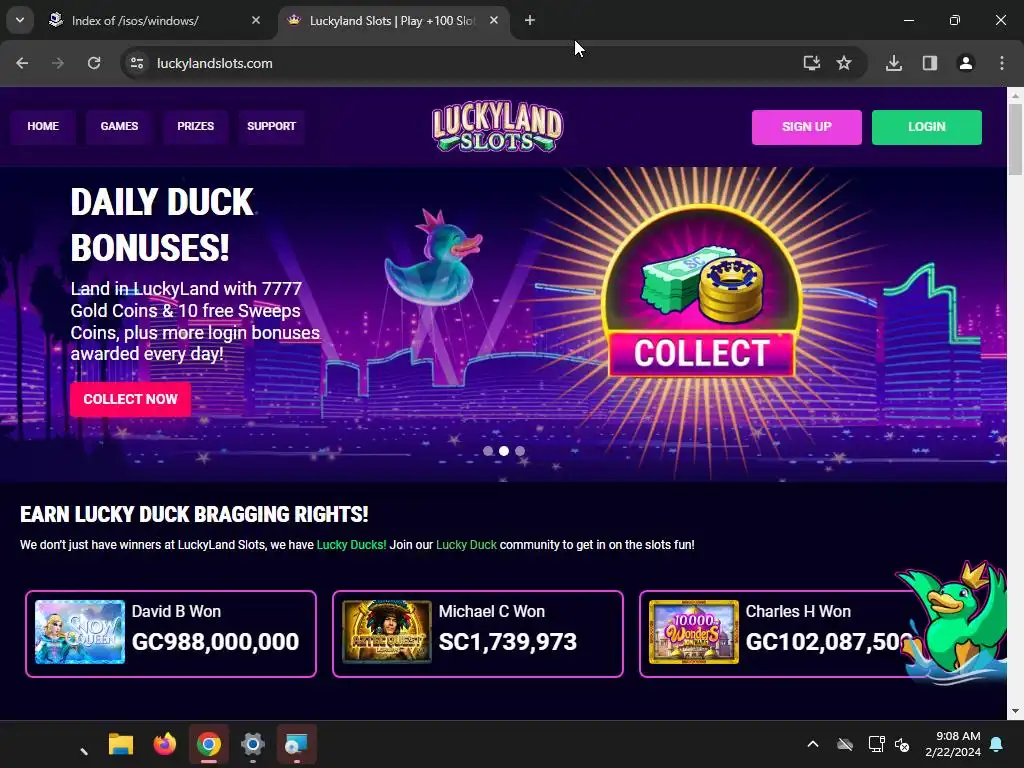Open the 10,000 Wonders game thumbnail
The height and width of the screenshot is (768, 1024).
(x=694, y=632)
